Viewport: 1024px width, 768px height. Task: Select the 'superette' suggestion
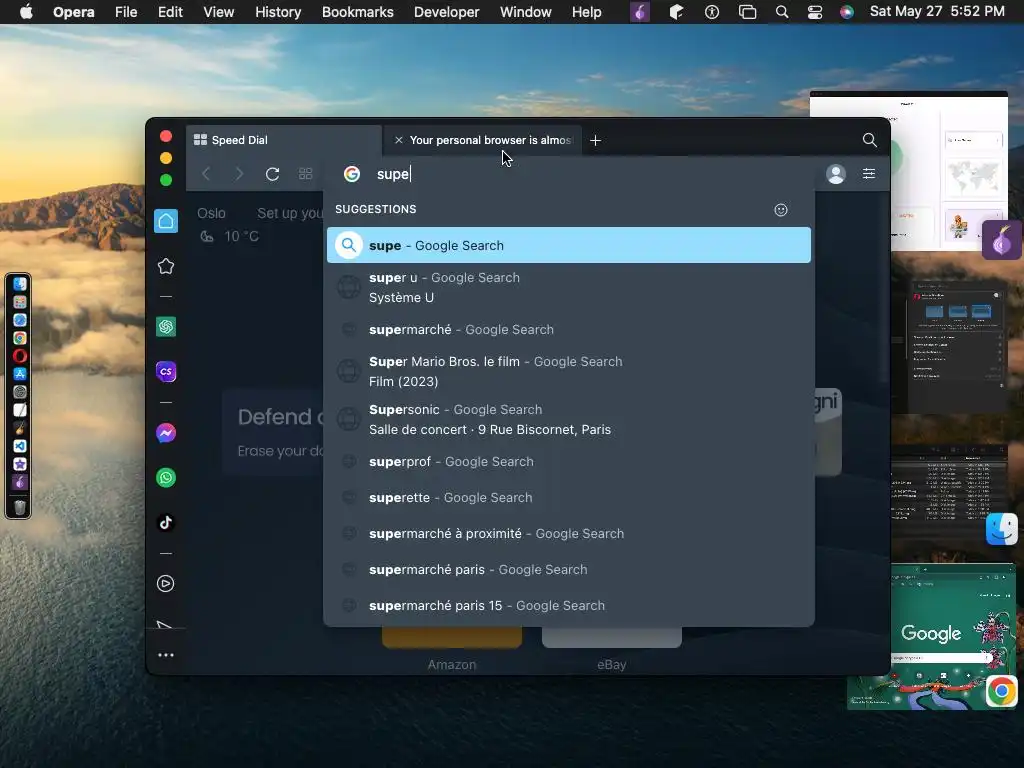pos(569,498)
